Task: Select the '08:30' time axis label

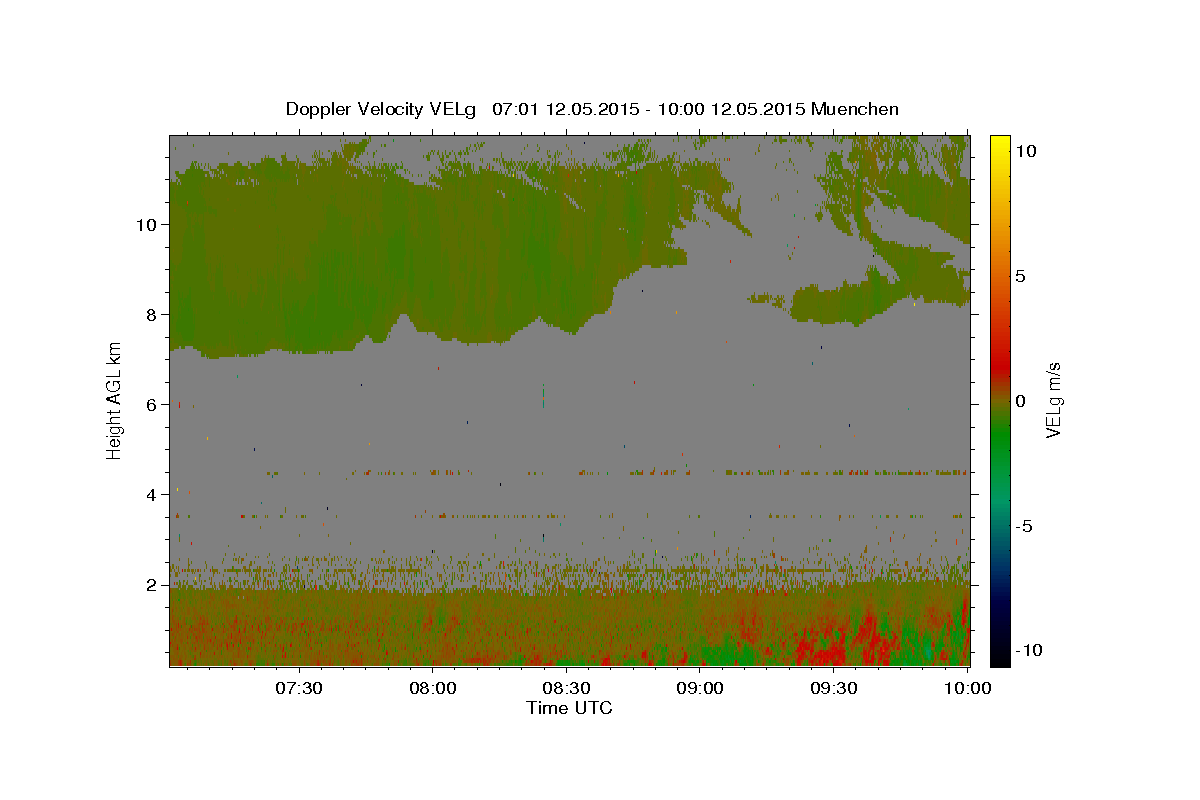Action: pos(566,688)
